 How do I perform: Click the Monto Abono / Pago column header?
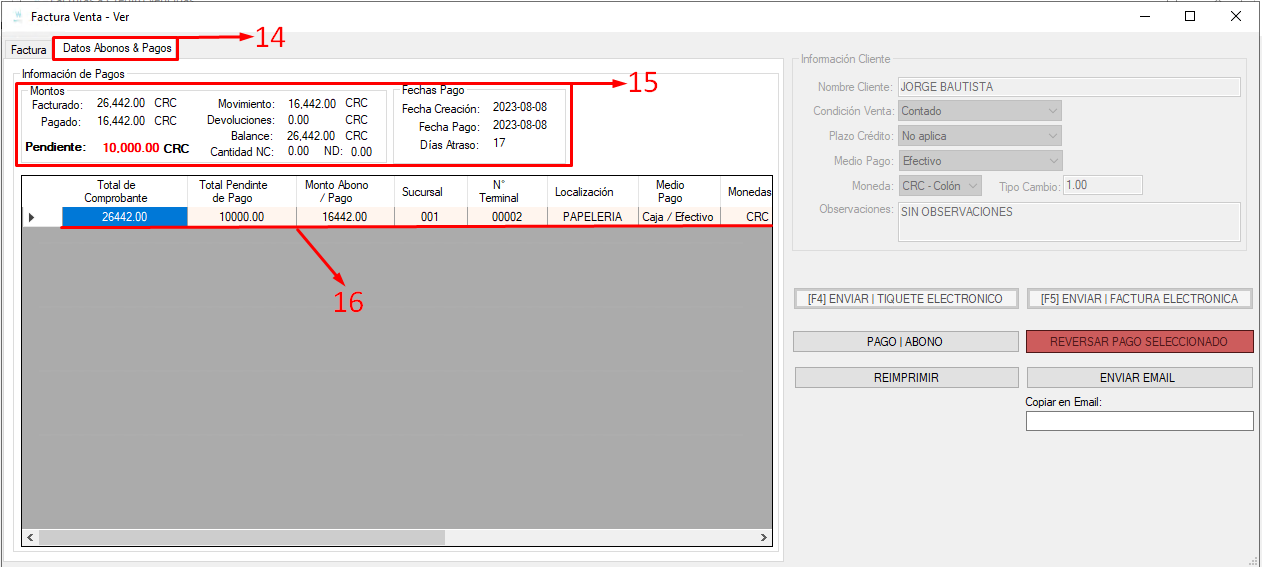[x=344, y=192]
